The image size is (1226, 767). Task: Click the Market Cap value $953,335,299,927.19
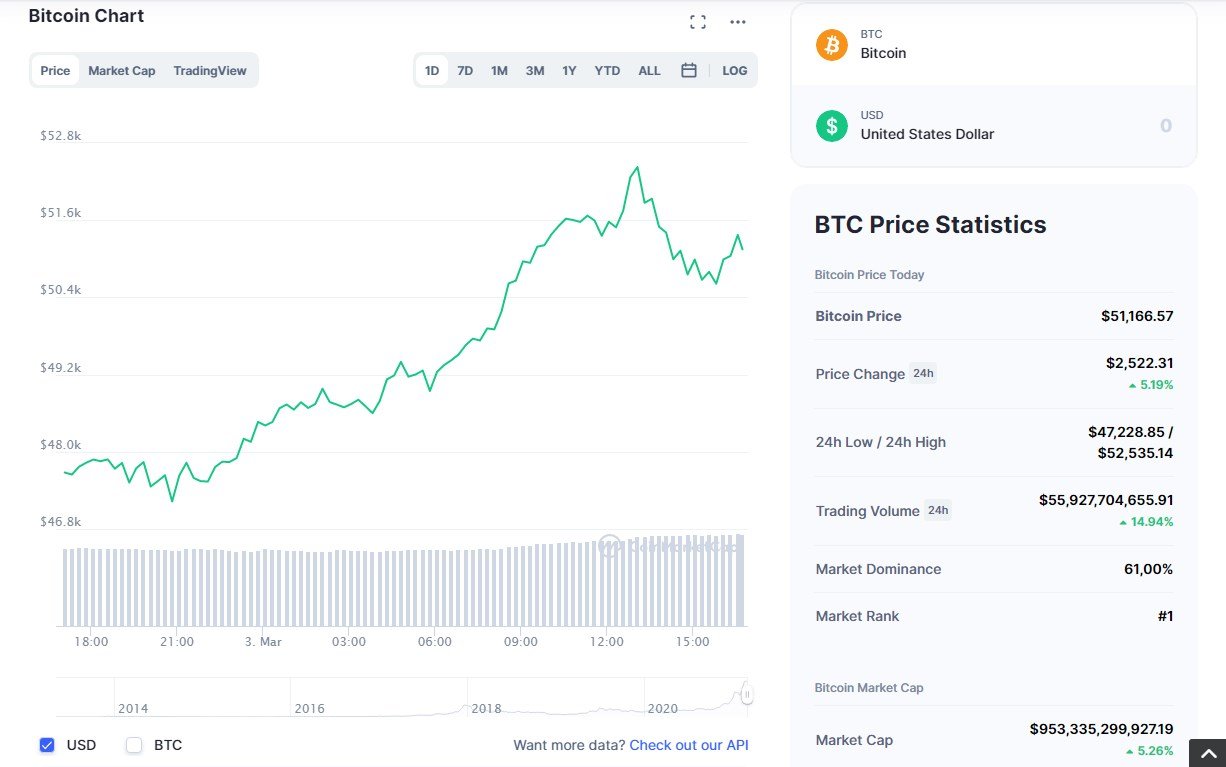1102,729
